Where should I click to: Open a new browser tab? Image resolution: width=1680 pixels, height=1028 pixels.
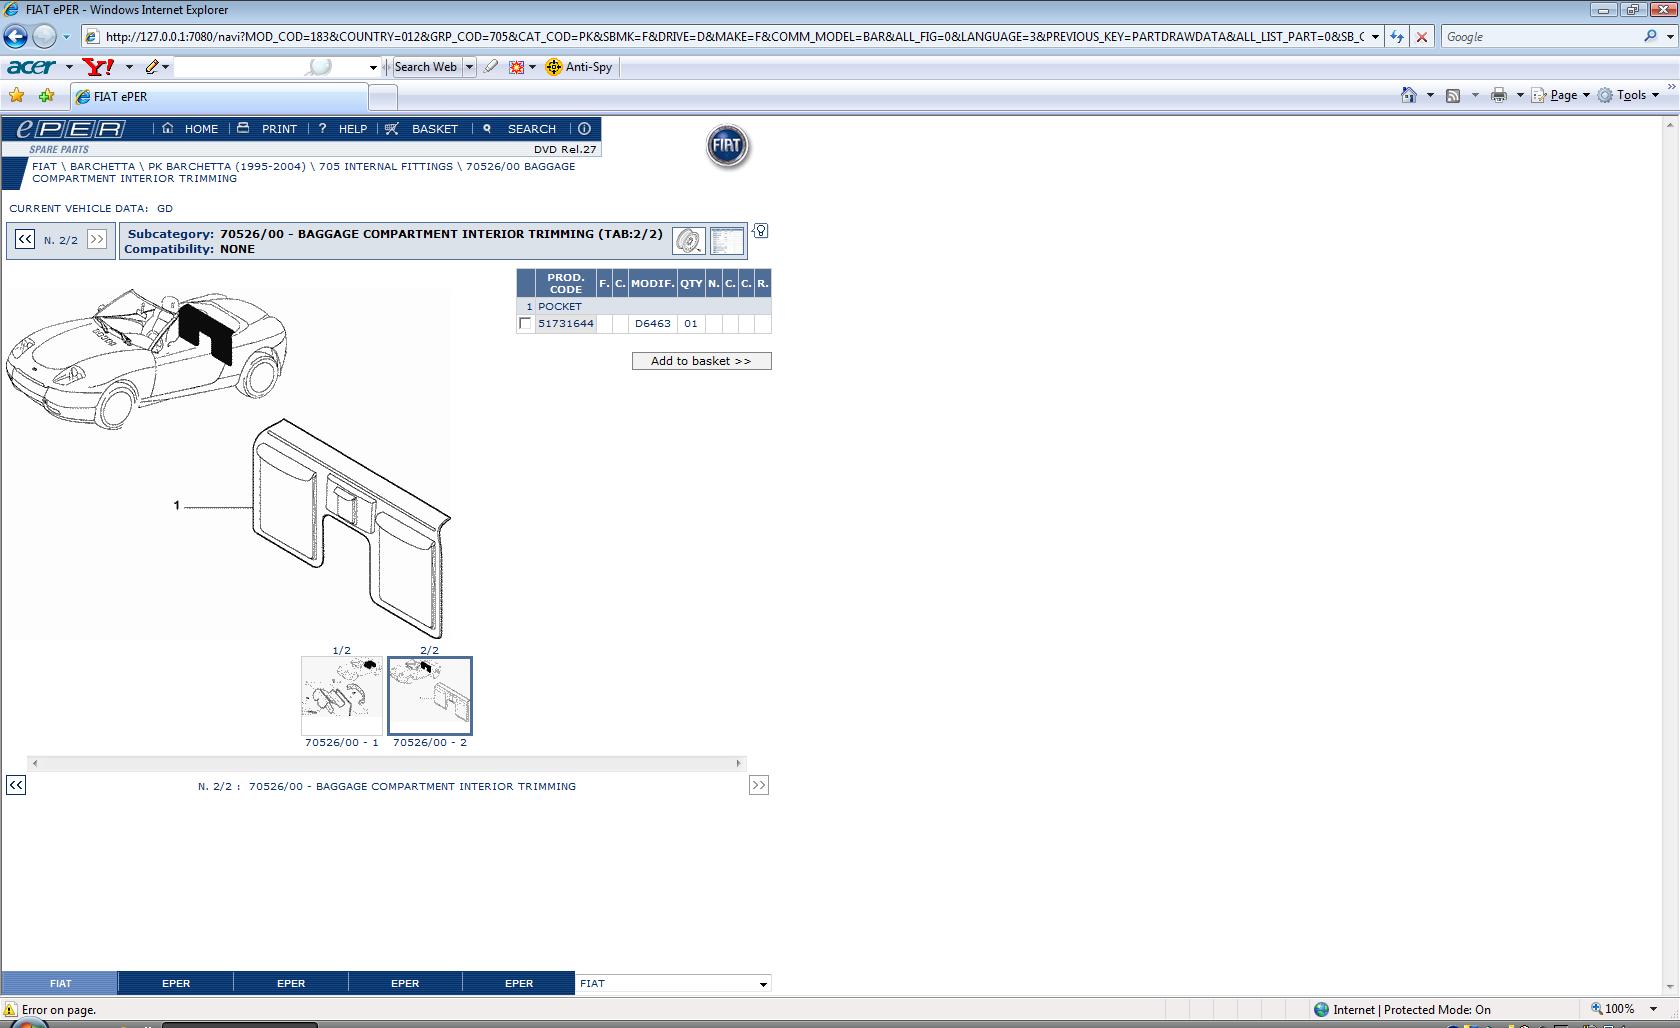(x=383, y=97)
